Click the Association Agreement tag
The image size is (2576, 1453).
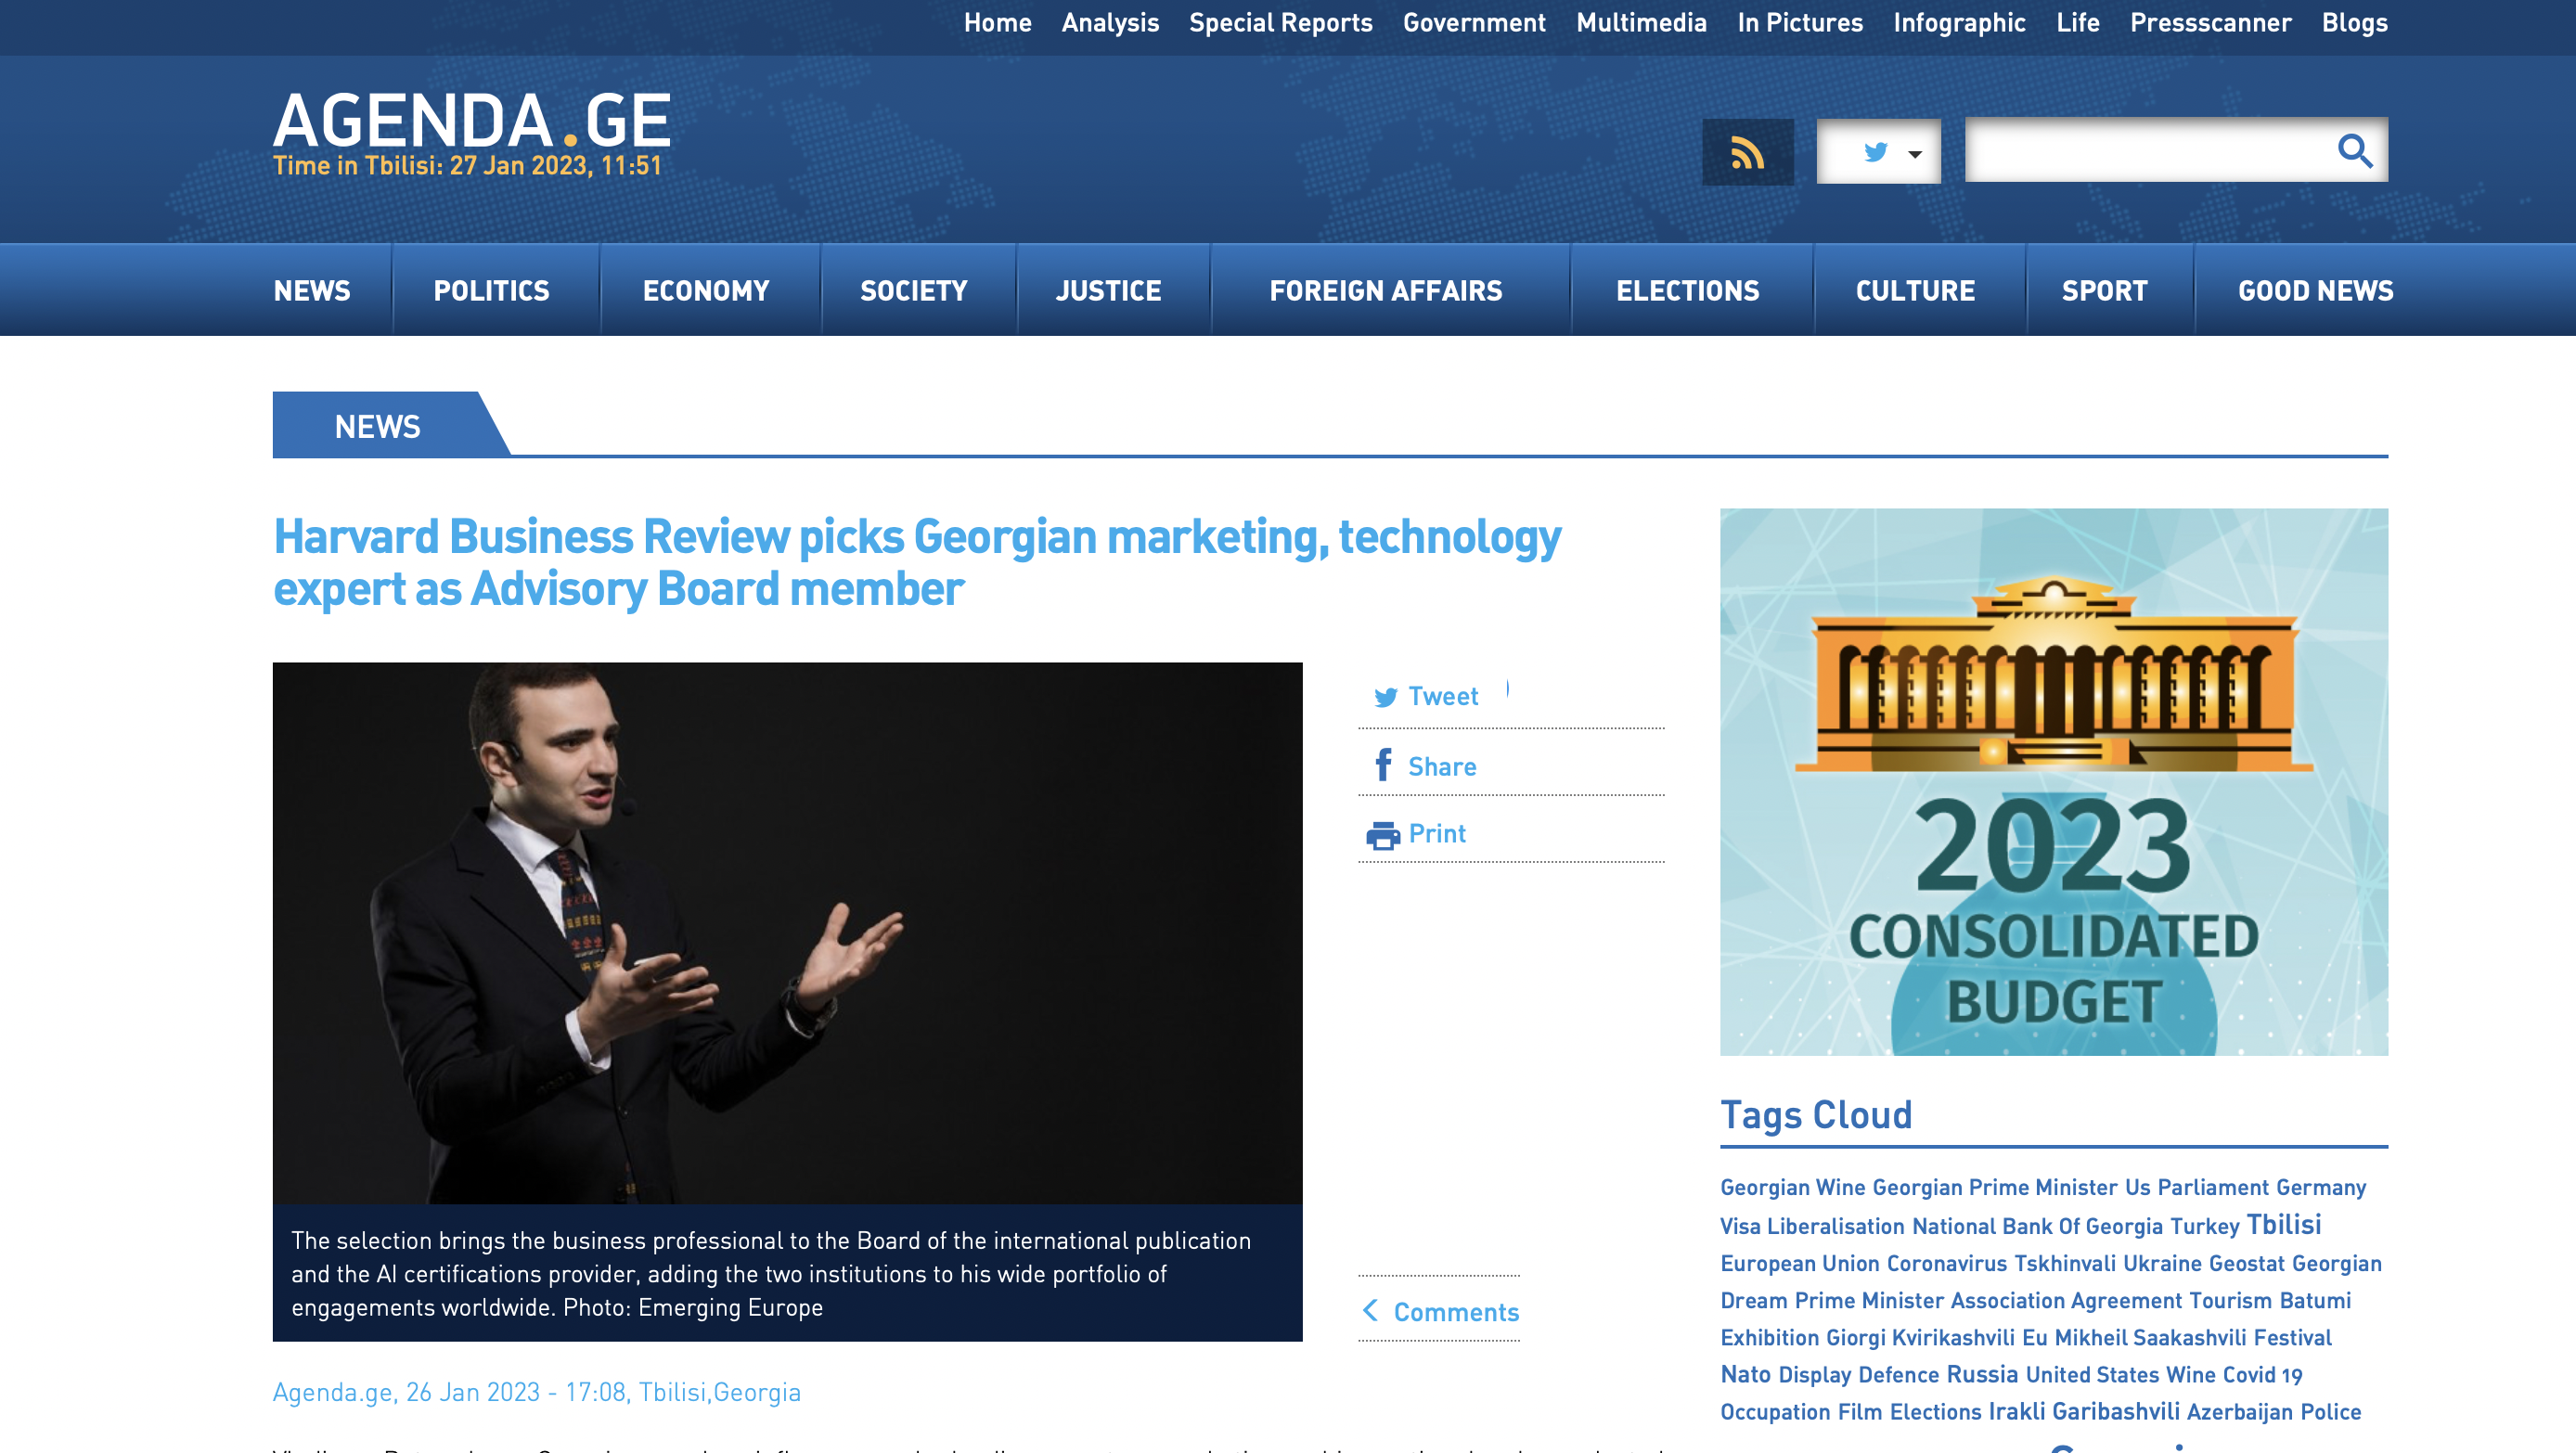(2065, 1300)
